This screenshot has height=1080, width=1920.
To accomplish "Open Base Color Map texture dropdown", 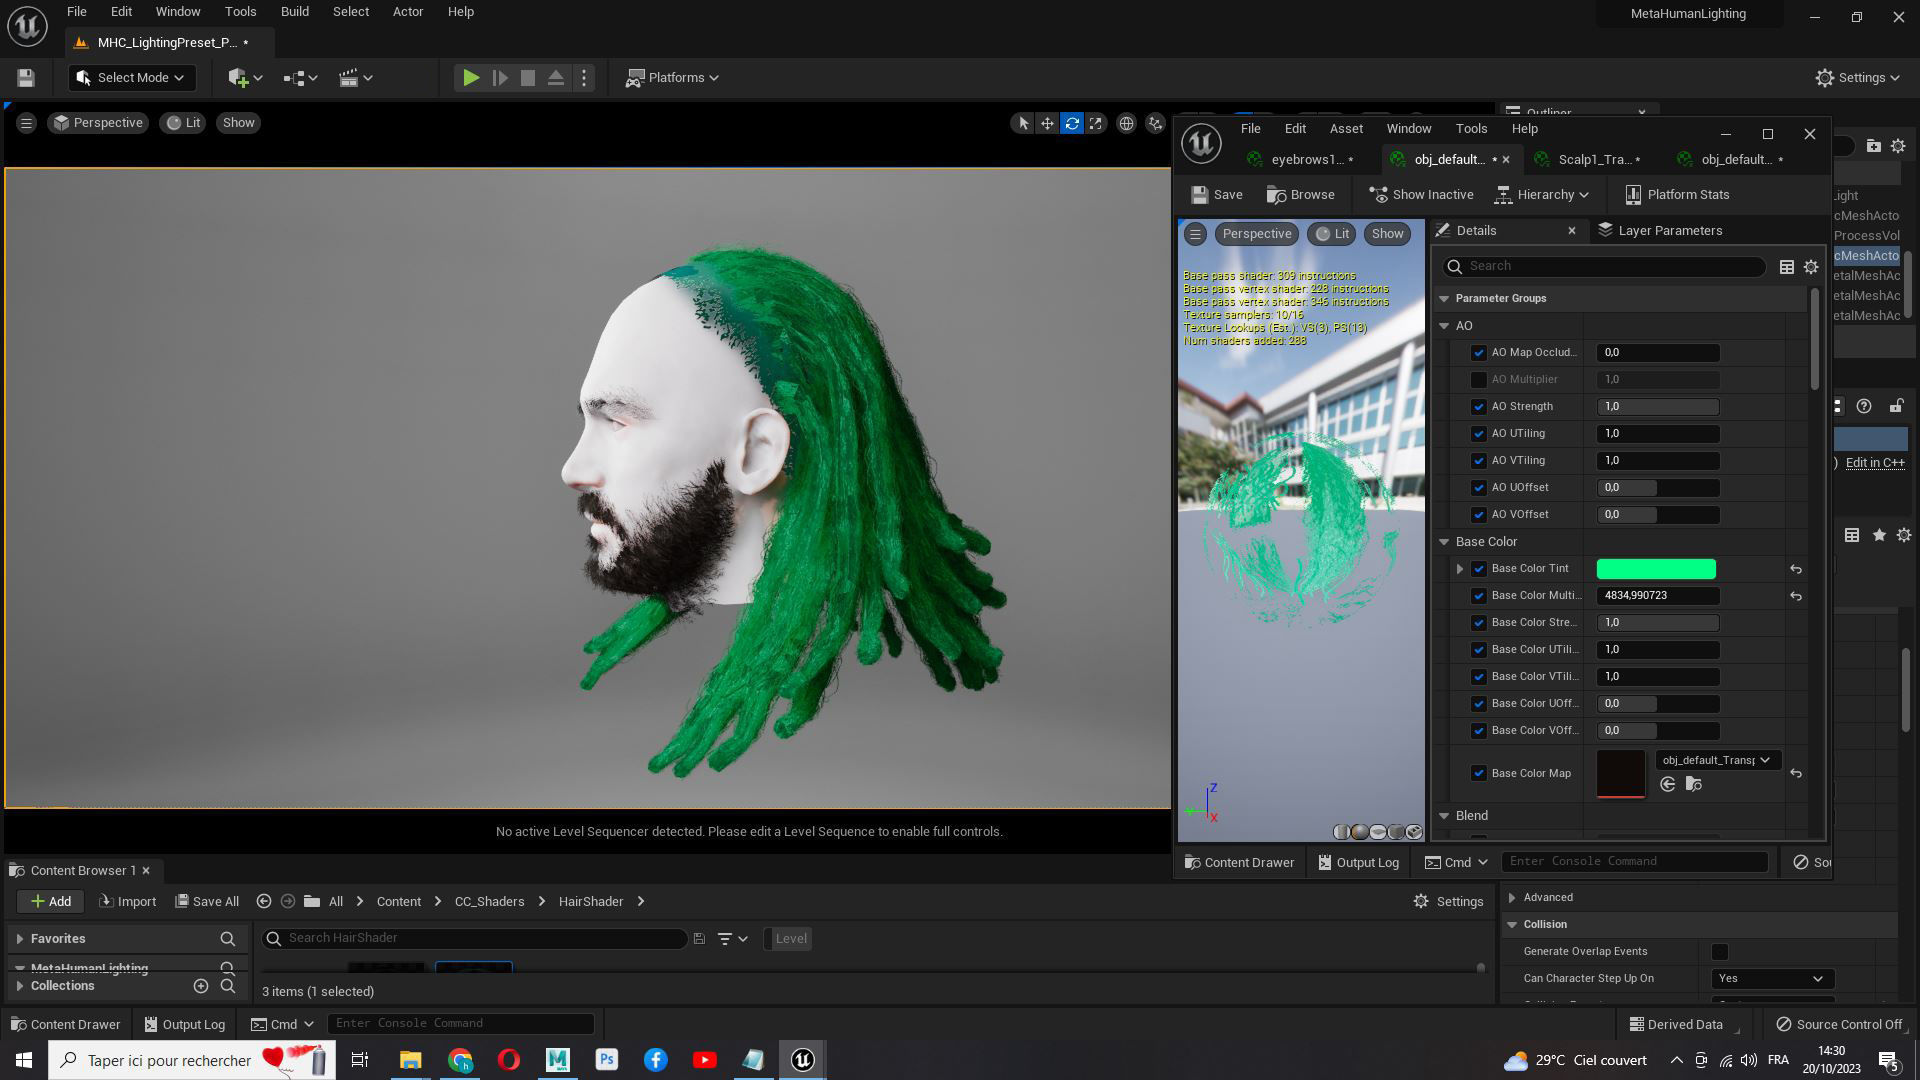I will click(x=1718, y=760).
